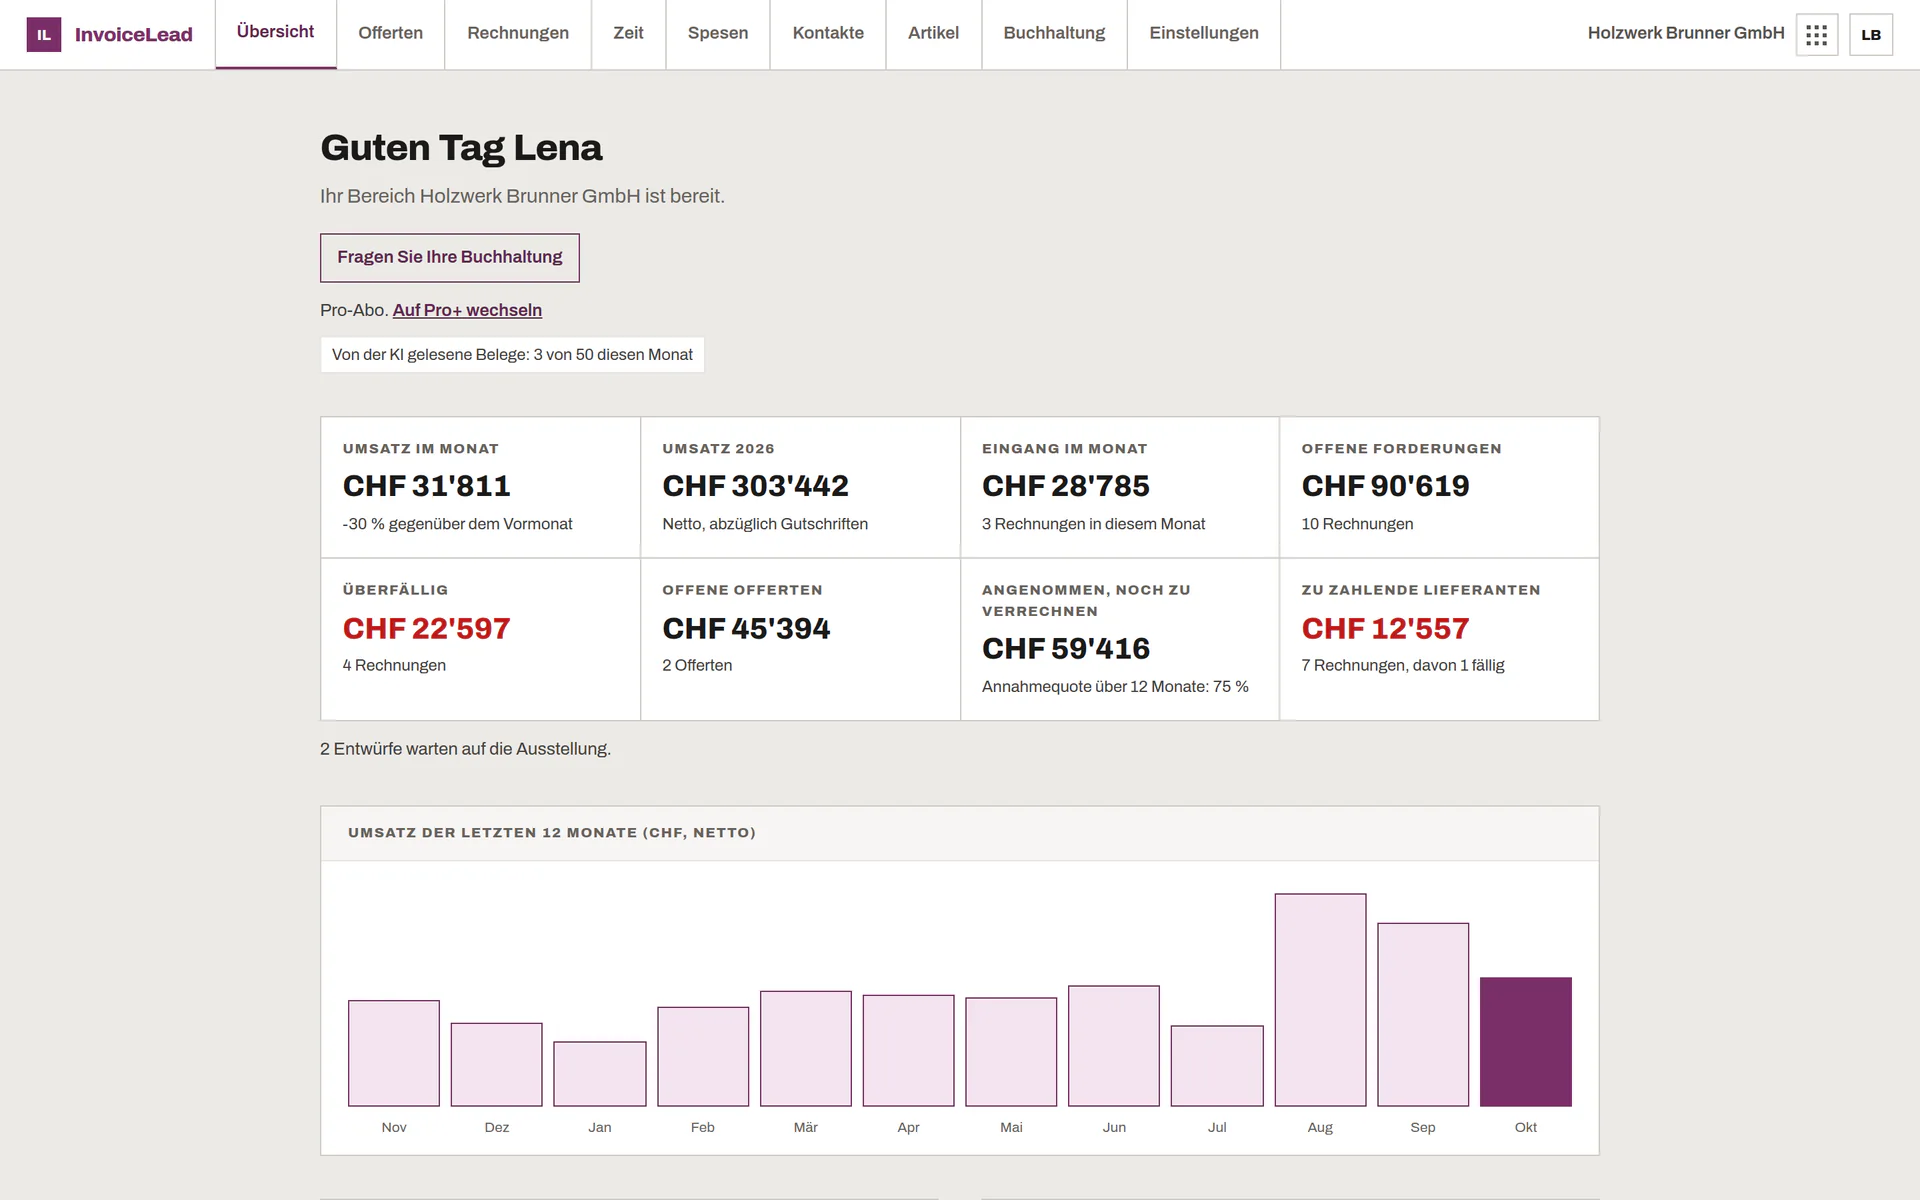The width and height of the screenshot is (1920, 1200).
Task: Select the Okt bar in the chart
Action: point(1526,1042)
